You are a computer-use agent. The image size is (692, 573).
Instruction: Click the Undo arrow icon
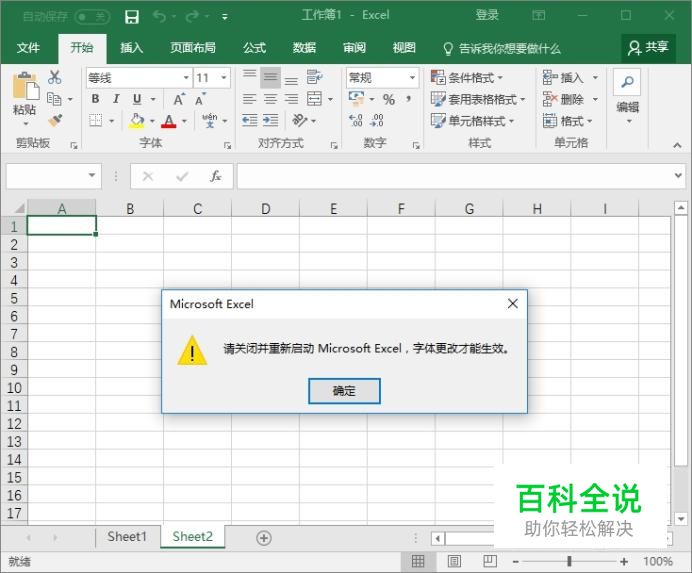coord(159,16)
